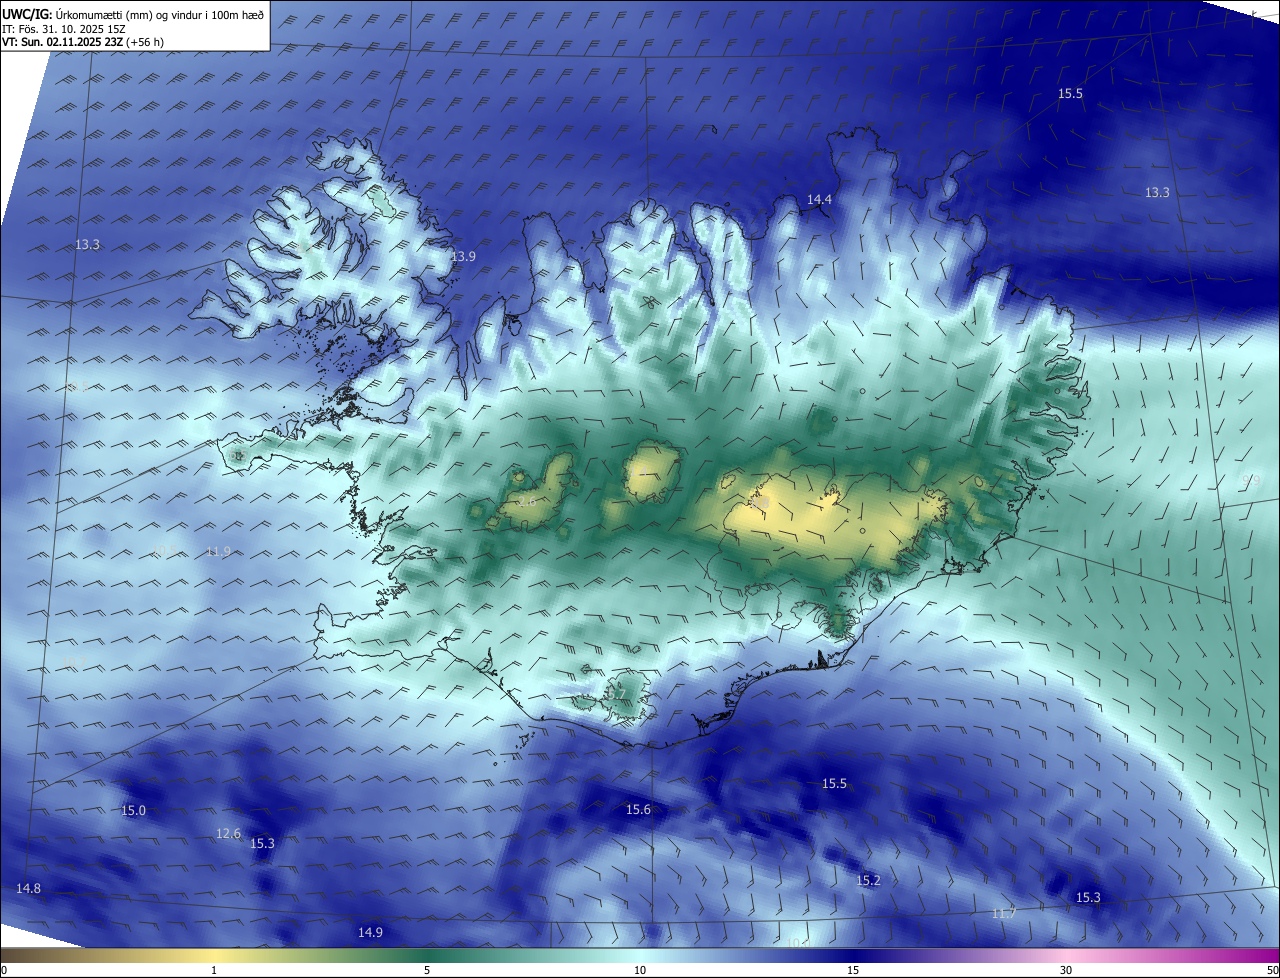Image resolution: width=1280 pixels, height=978 pixels.
Task: Pick the yellow color above scale tick 1
Action: tap(214, 955)
